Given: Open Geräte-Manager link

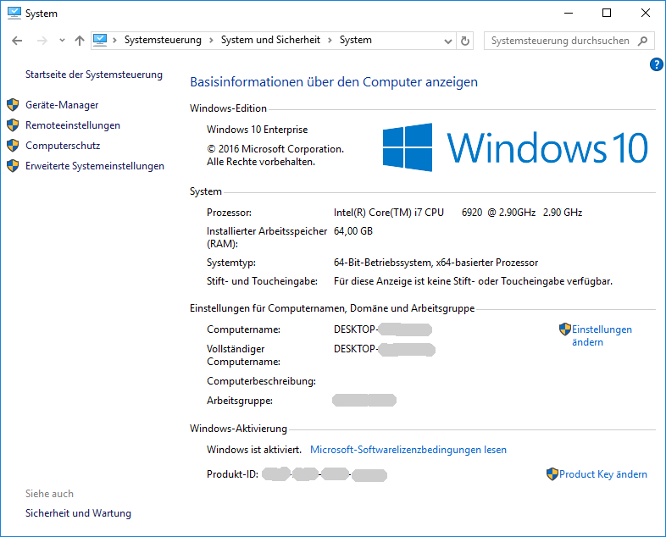Looking at the screenshot, I should [x=62, y=105].
